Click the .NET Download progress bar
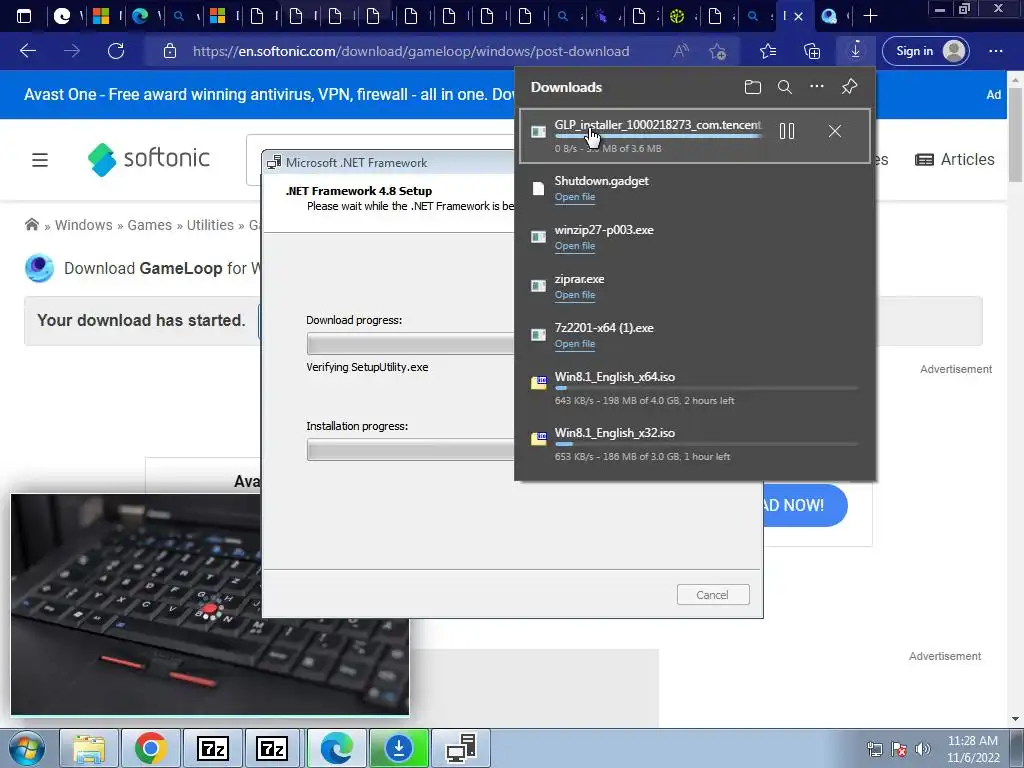 410,344
